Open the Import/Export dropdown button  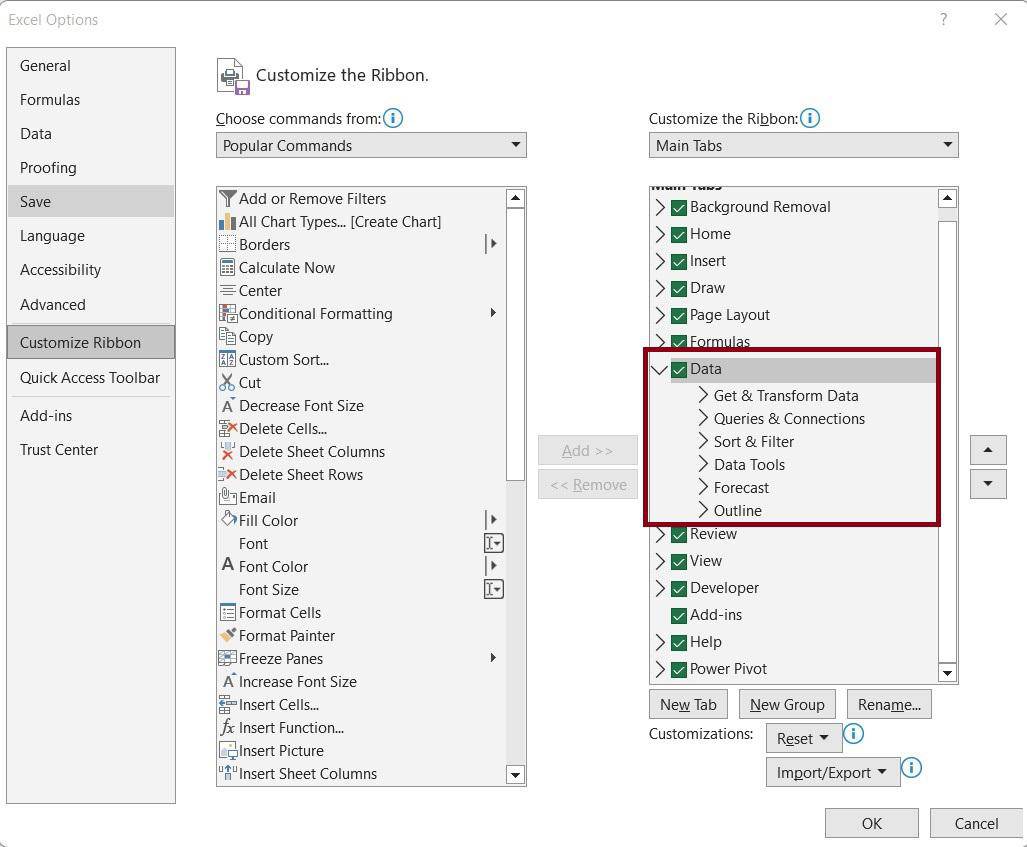coord(832,772)
